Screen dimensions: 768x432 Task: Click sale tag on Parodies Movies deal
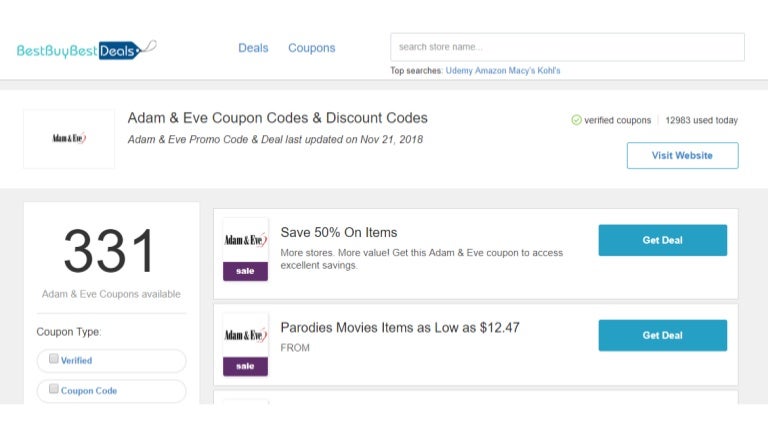(x=245, y=366)
